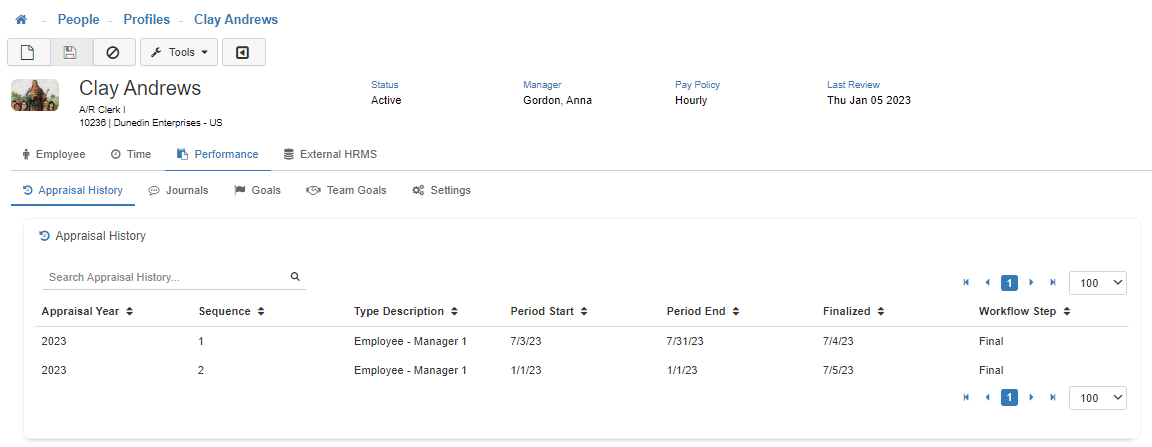Open the Tools dropdown menu
Screen dimensions: 1152x447
click(x=178, y=52)
